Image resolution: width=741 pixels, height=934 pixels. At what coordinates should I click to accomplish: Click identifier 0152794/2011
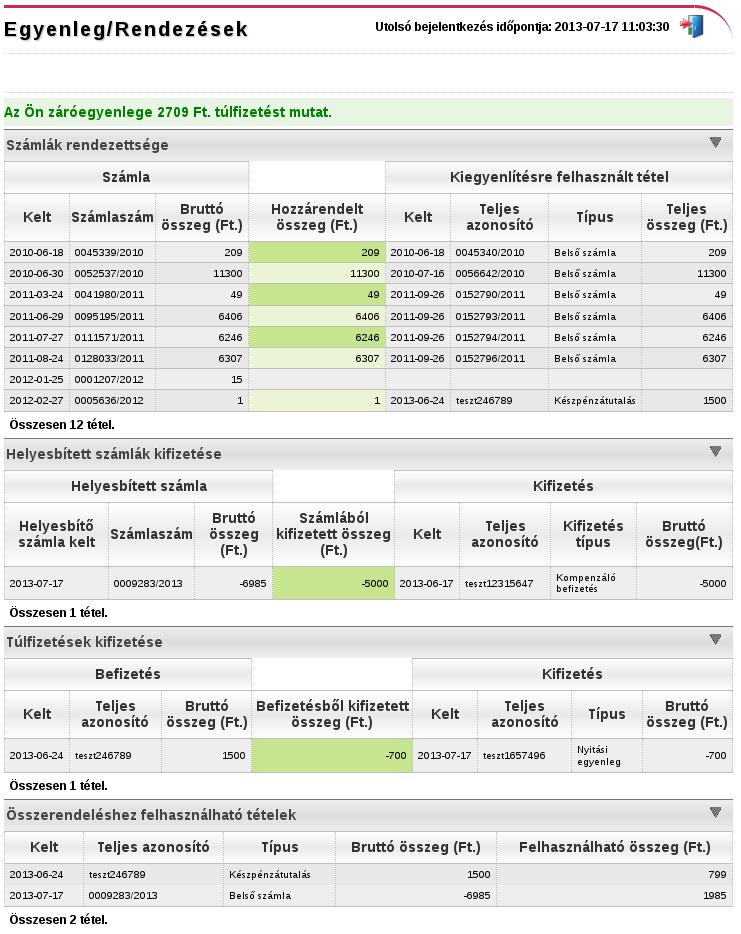[x=490, y=337]
